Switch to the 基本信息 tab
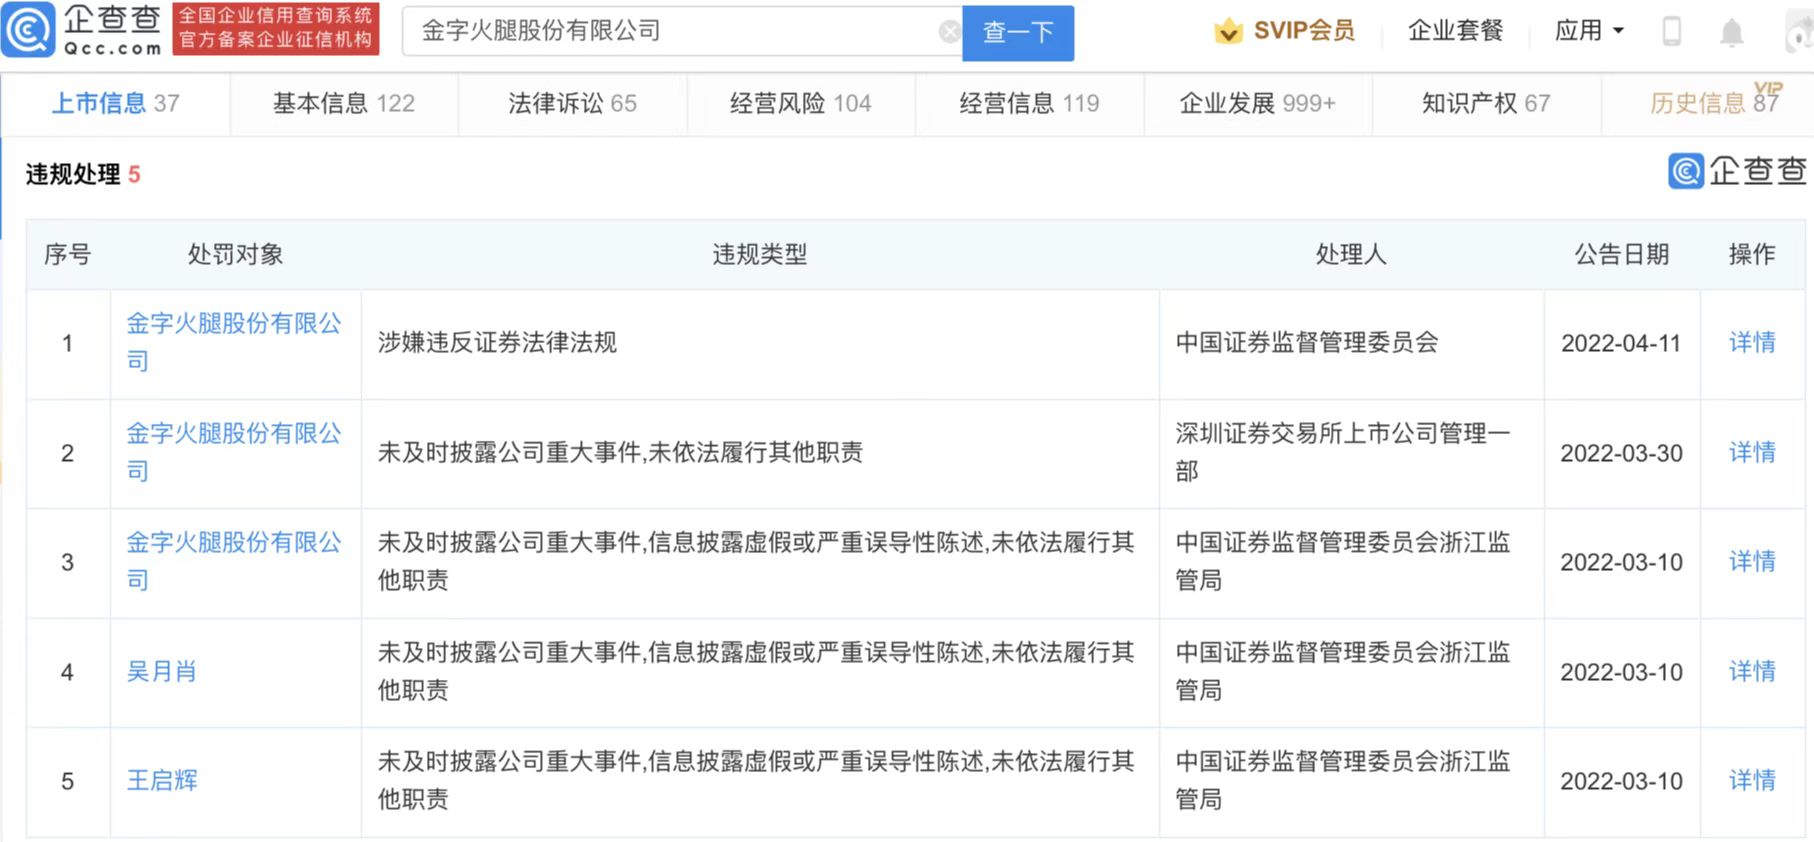The image size is (1814, 842). (x=343, y=103)
